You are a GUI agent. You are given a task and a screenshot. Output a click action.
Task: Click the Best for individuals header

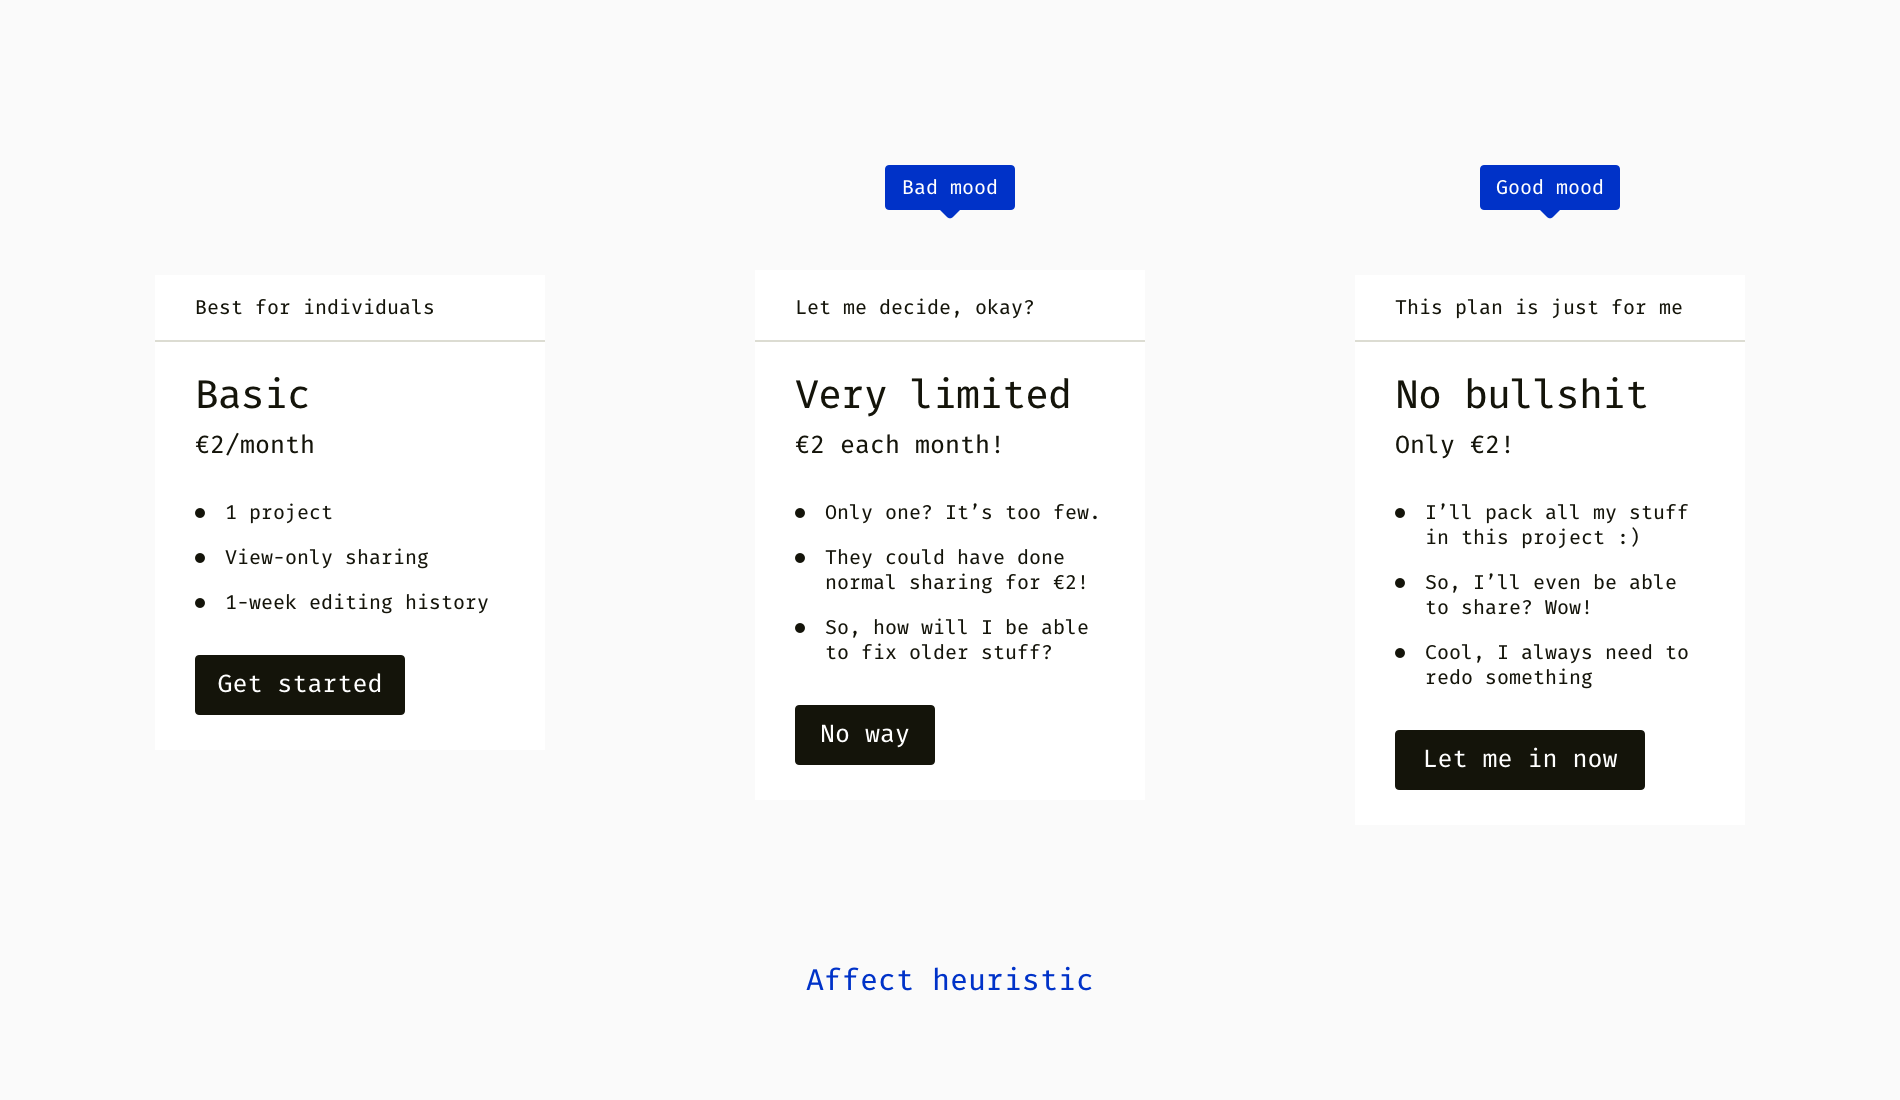(x=315, y=308)
